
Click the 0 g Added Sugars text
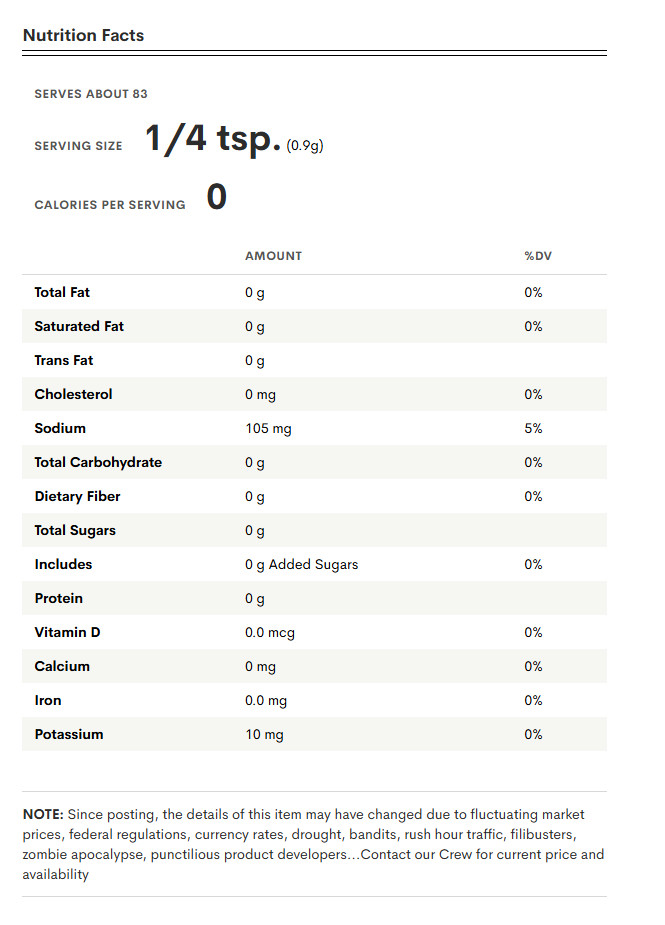[x=302, y=565]
